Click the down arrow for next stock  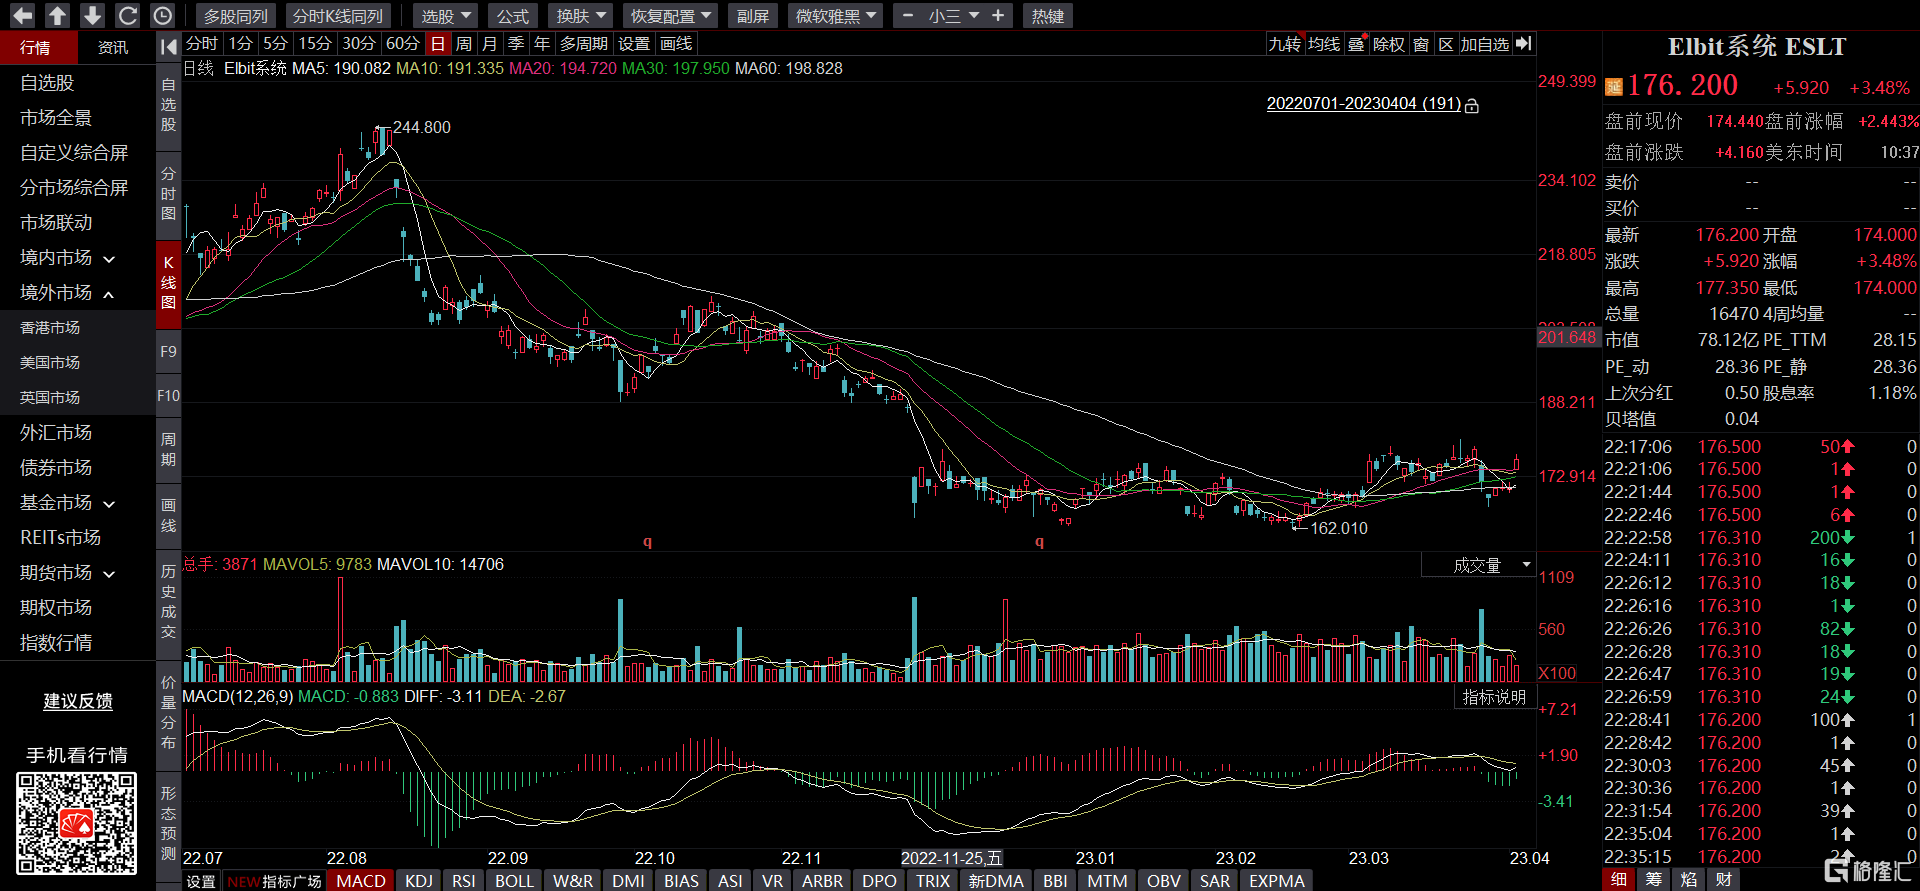coord(92,15)
